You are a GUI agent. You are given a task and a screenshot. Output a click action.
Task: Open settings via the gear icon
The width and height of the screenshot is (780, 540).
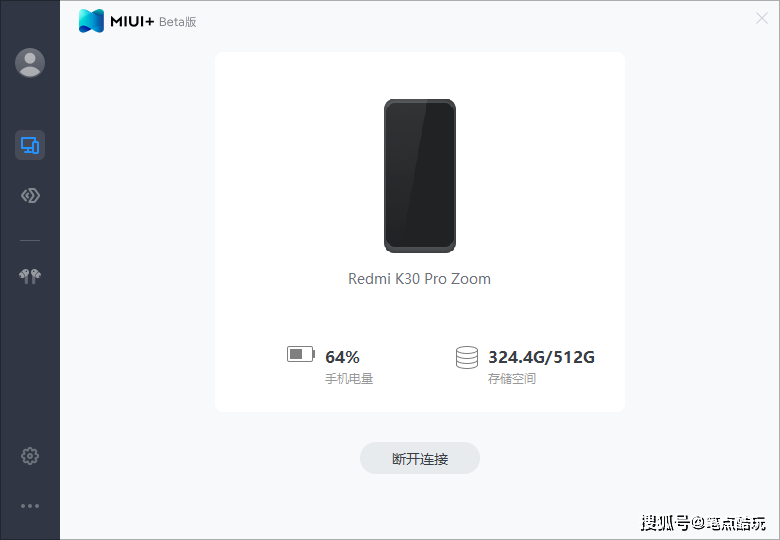(x=30, y=455)
